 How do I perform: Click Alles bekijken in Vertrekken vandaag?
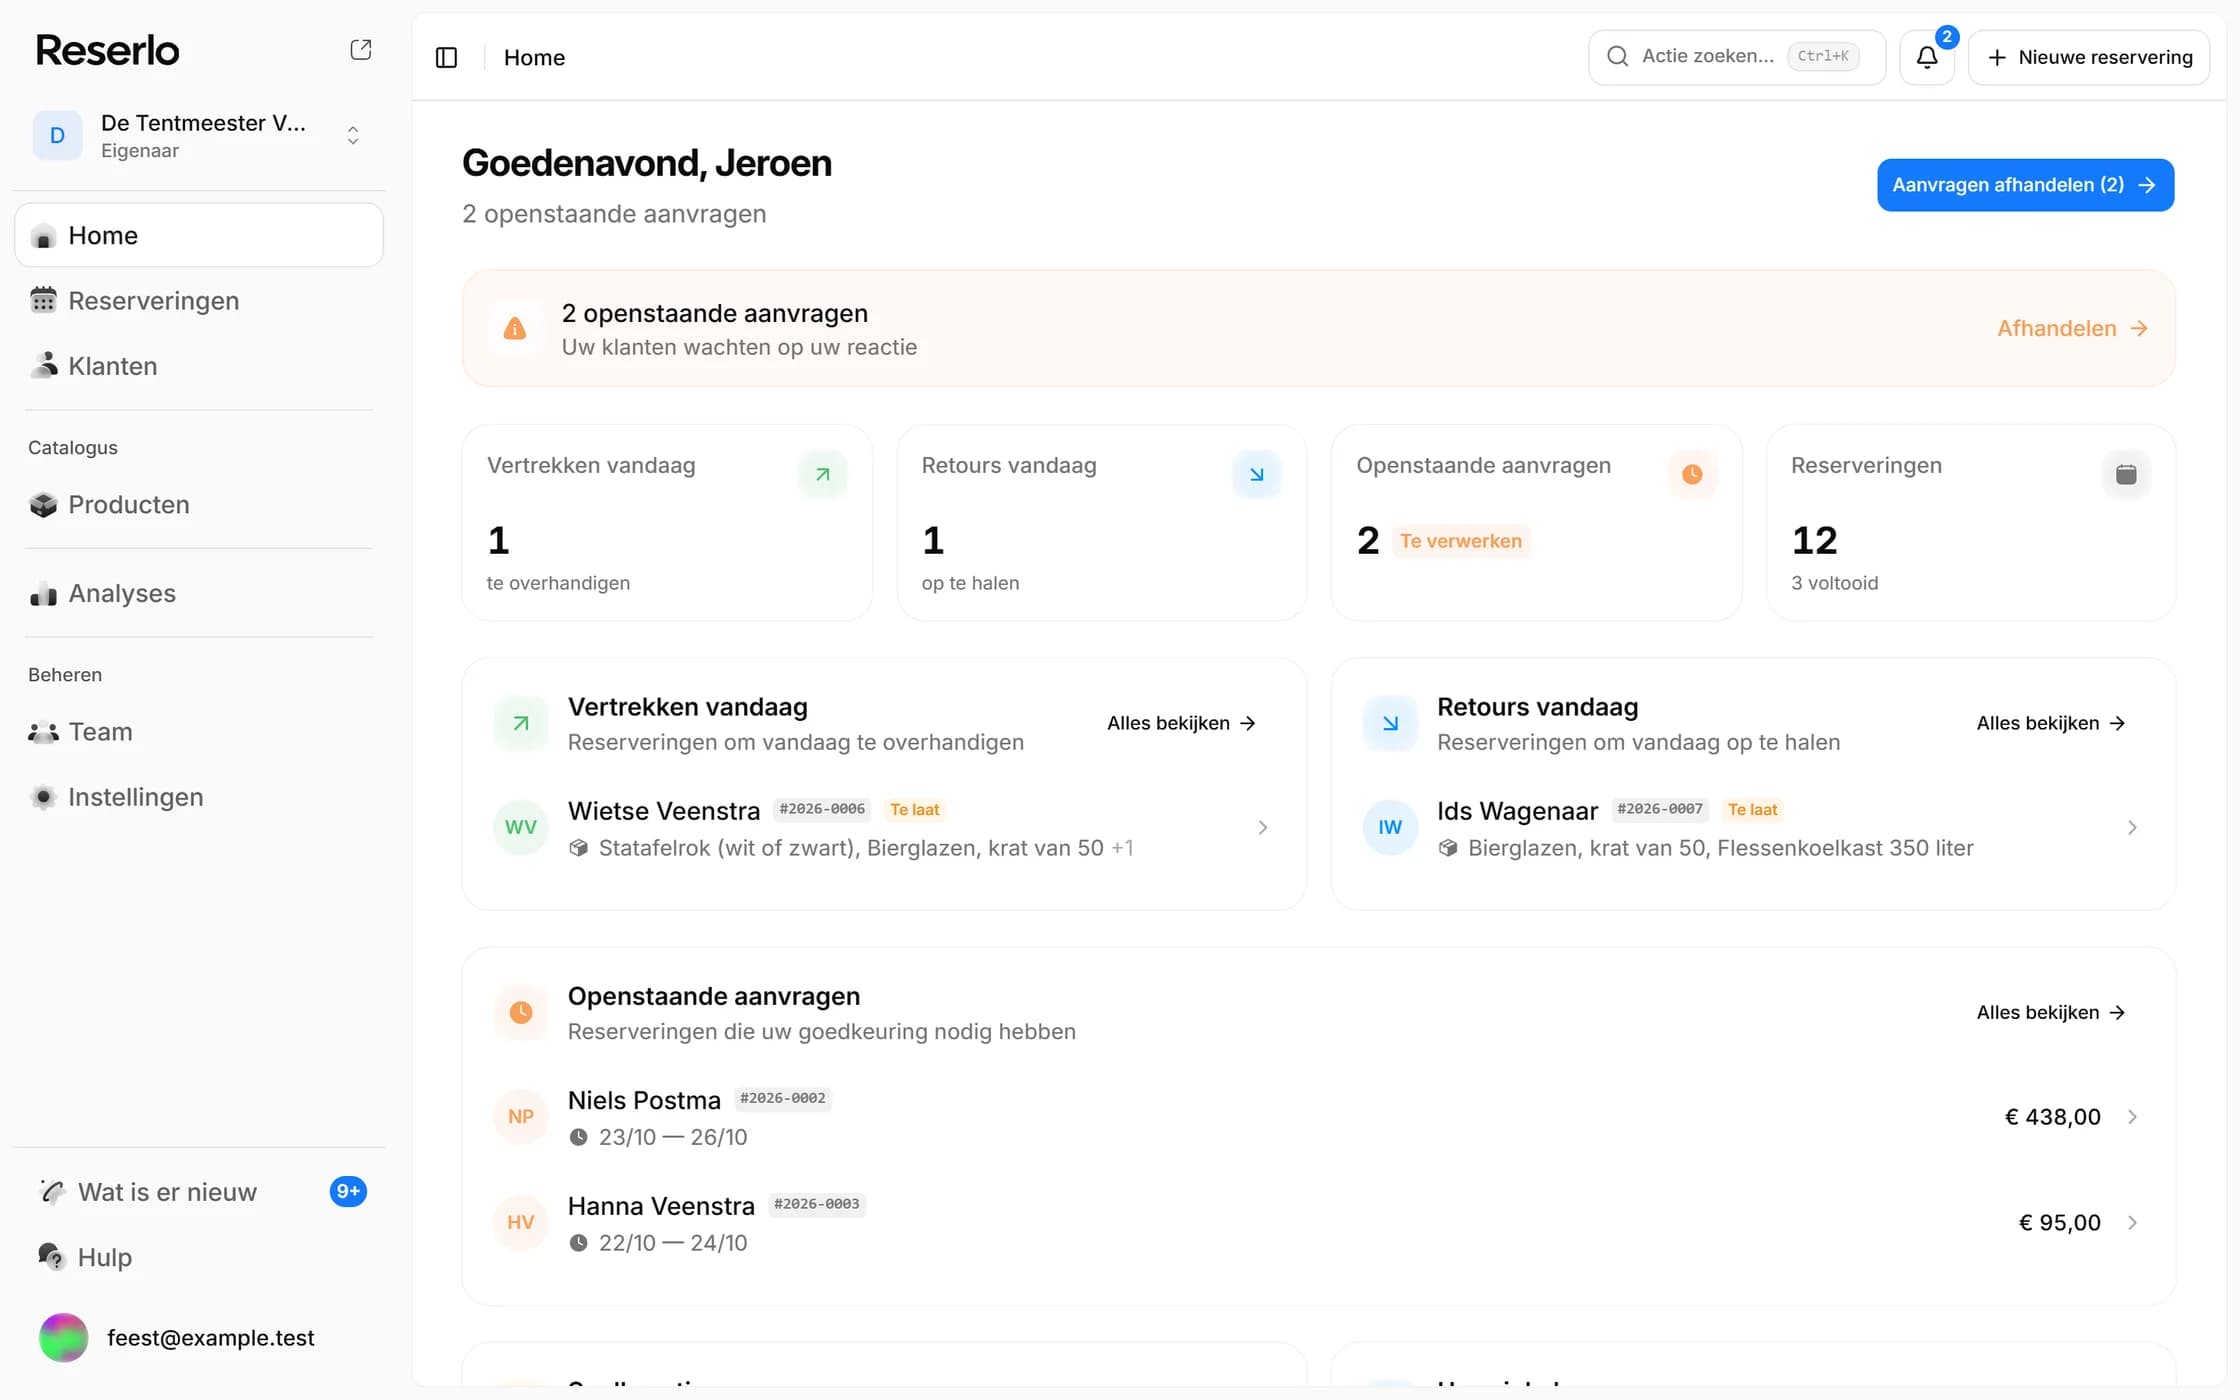pyautogui.click(x=1181, y=723)
